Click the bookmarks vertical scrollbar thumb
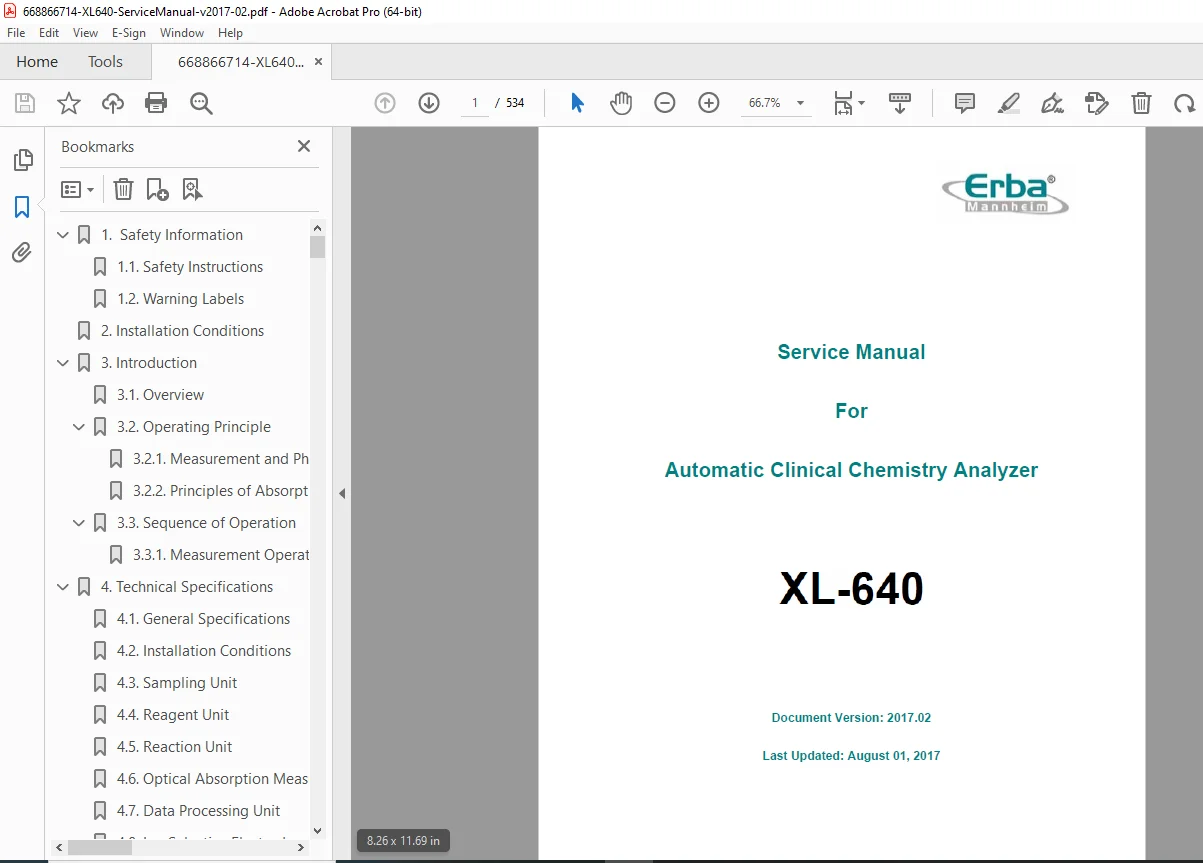Viewport: 1203px width, 863px height. pos(318,247)
